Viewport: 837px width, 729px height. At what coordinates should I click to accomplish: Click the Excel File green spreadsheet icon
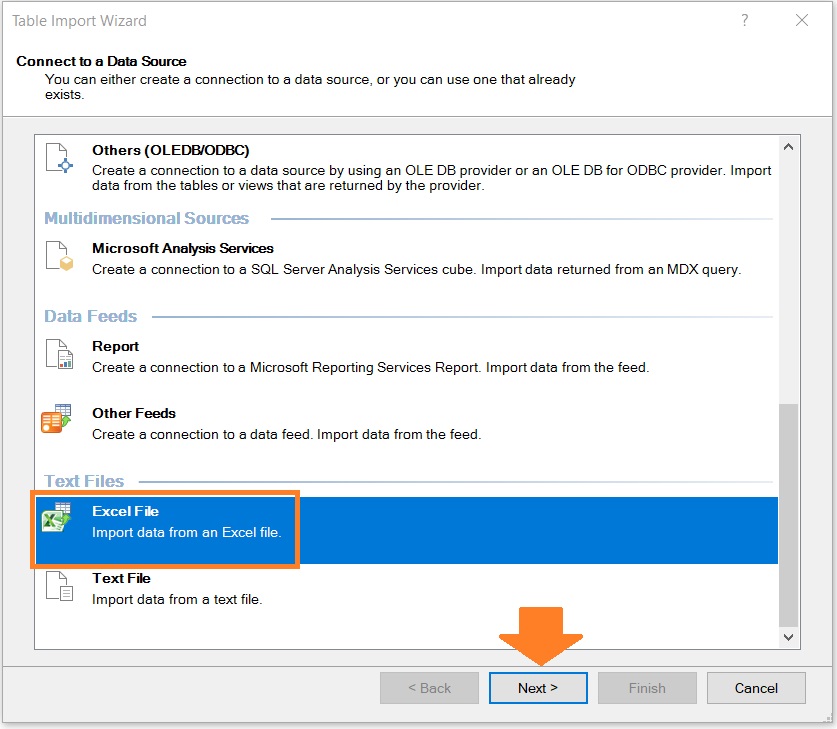pyautogui.click(x=56, y=517)
